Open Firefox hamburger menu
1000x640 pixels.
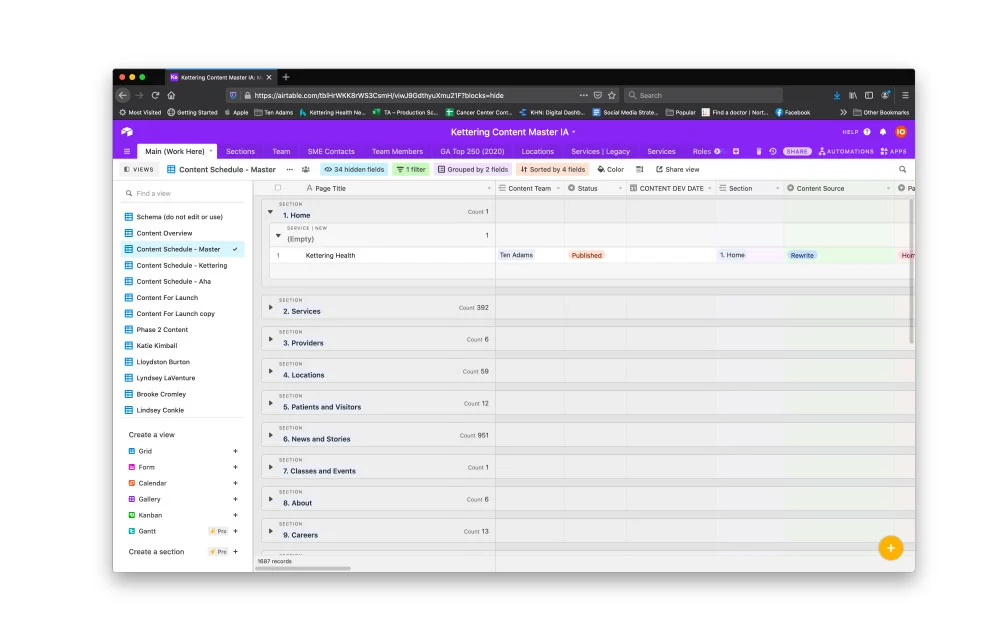click(905, 96)
